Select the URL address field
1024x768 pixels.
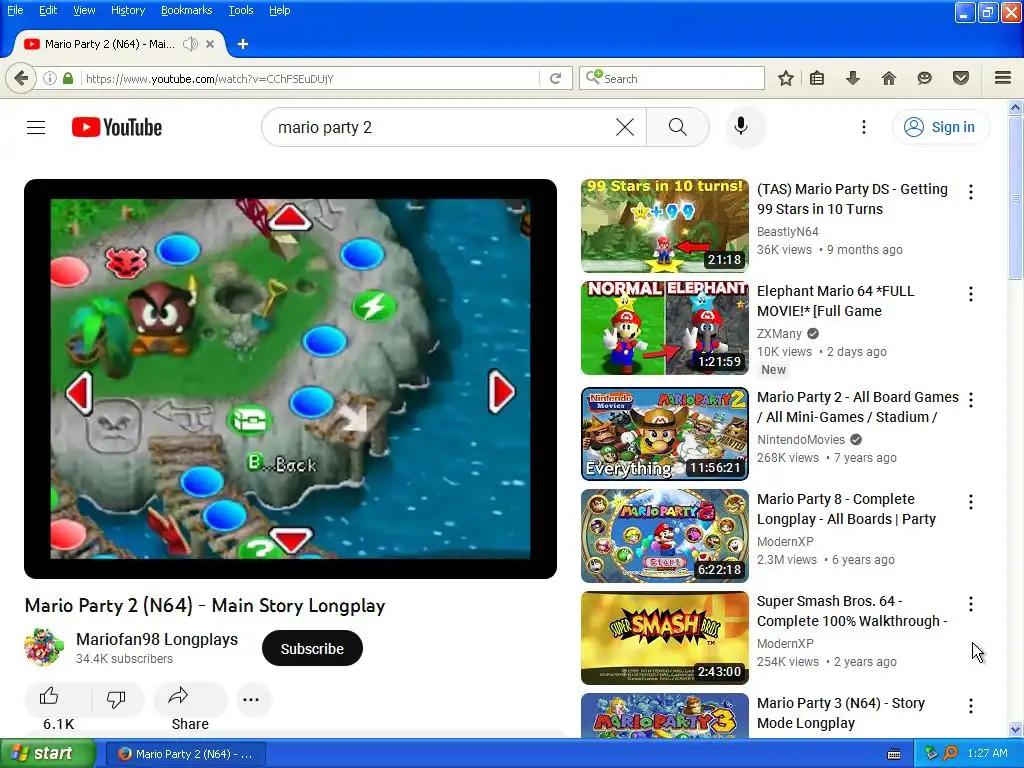tap(310, 78)
